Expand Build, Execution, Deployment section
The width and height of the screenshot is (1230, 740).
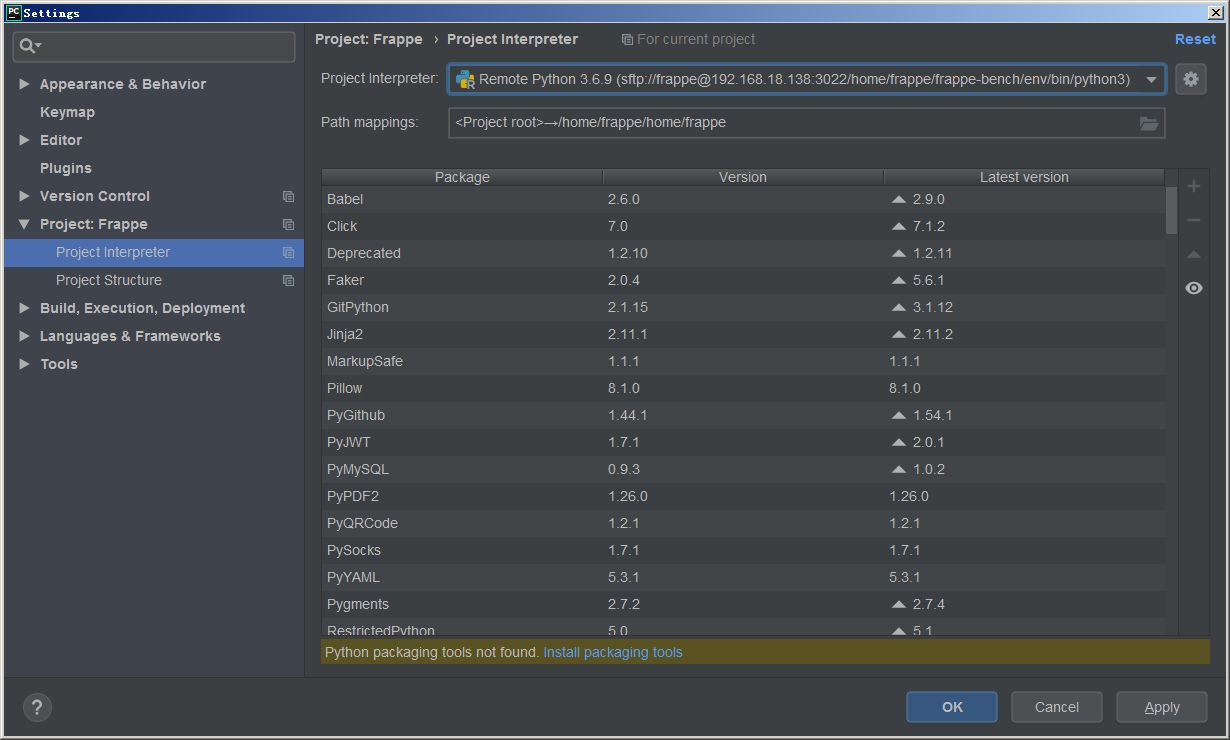(x=24, y=308)
